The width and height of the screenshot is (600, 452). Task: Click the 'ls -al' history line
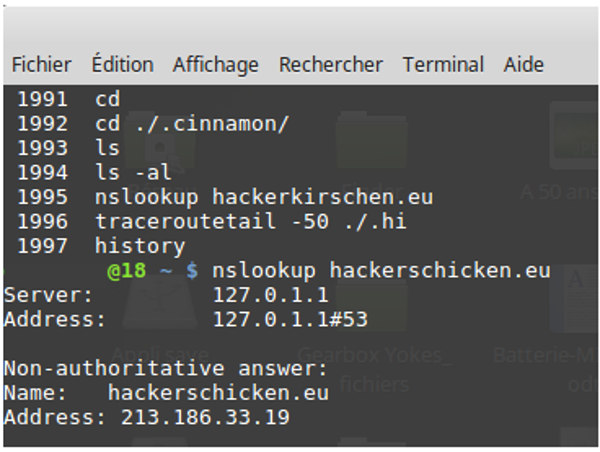tap(94, 173)
